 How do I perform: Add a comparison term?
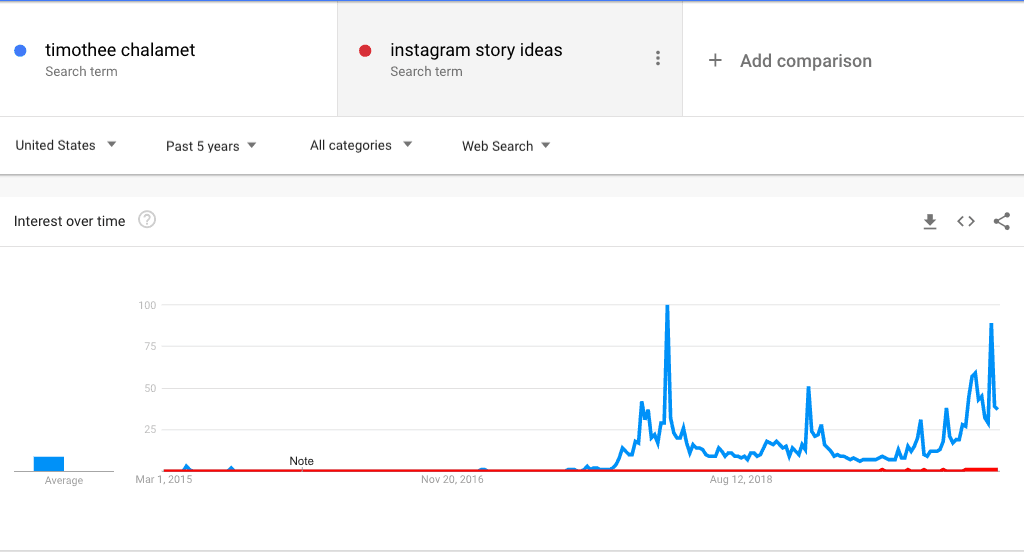[806, 61]
